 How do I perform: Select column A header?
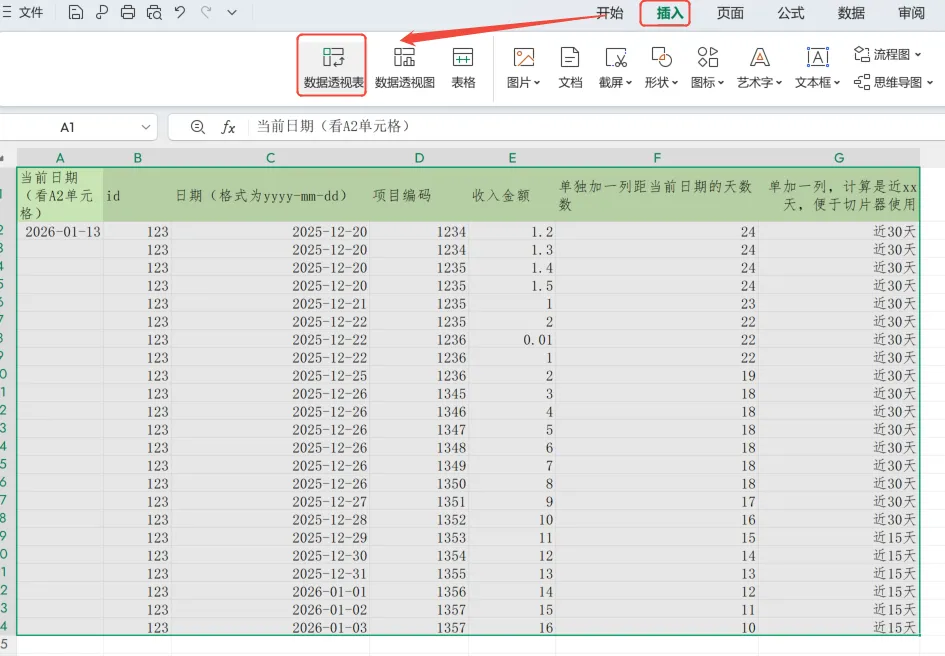(x=60, y=158)
